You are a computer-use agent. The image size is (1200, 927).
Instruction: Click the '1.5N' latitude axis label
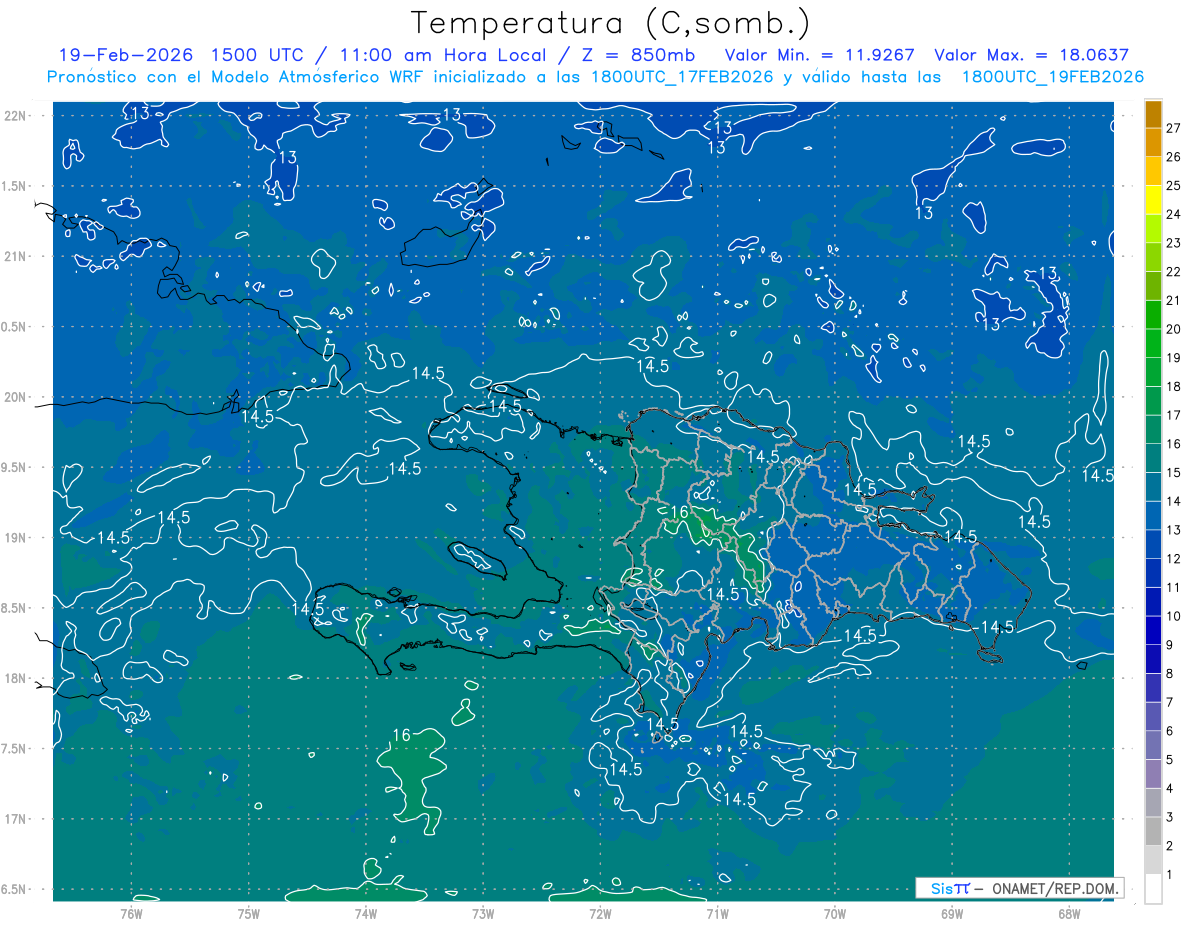(x=15, y=186)
